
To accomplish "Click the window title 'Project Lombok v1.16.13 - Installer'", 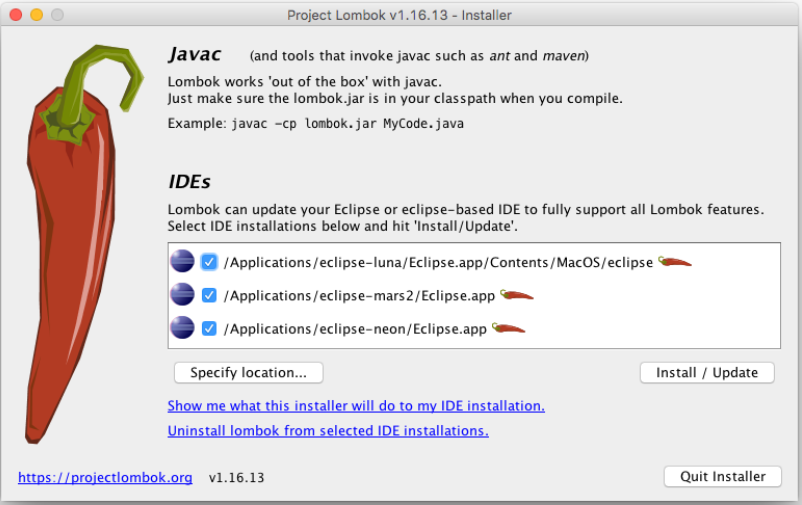I will click(399, 15).
